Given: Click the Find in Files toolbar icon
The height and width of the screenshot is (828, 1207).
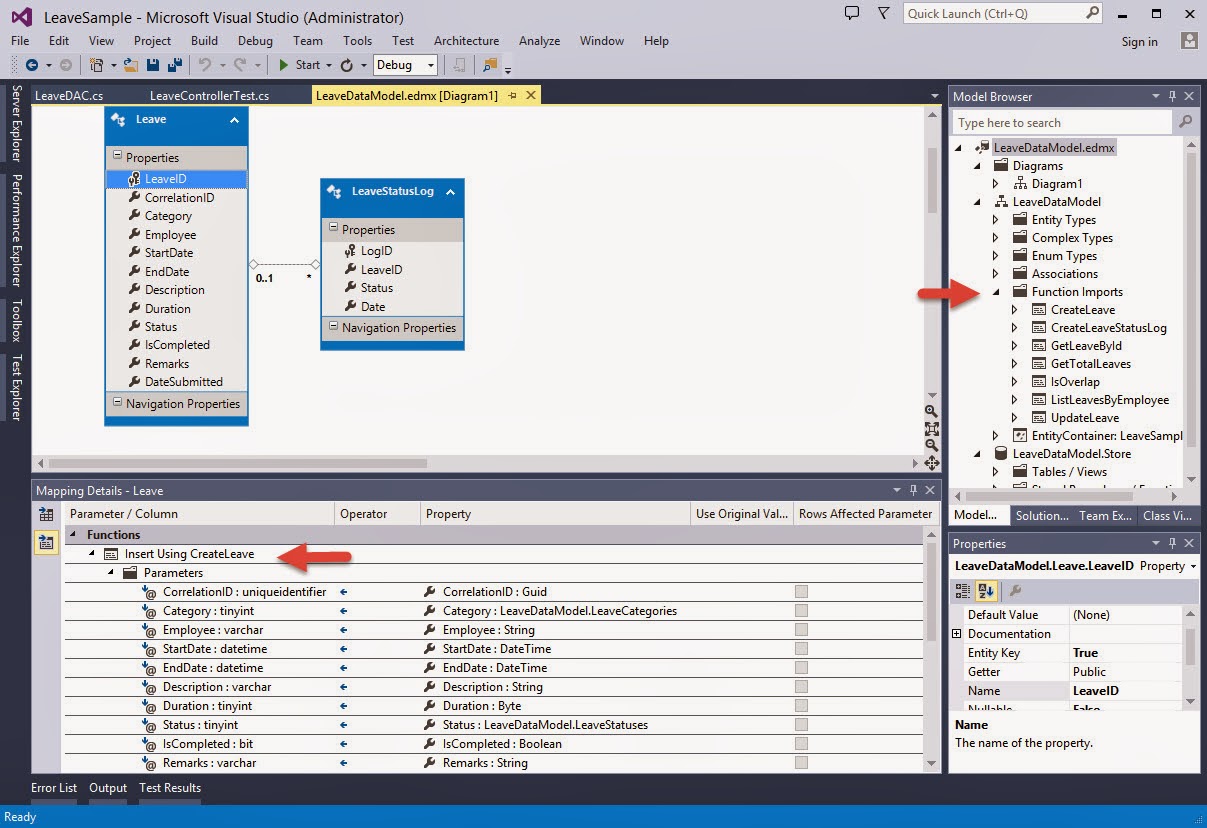Looking at the screenshot, I should (x=489, y=65).
